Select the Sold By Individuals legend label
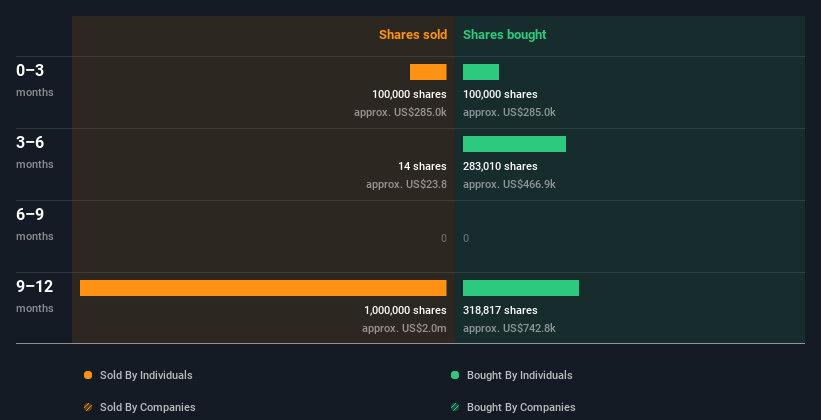821x420 pixels. (x=146, y=375)
